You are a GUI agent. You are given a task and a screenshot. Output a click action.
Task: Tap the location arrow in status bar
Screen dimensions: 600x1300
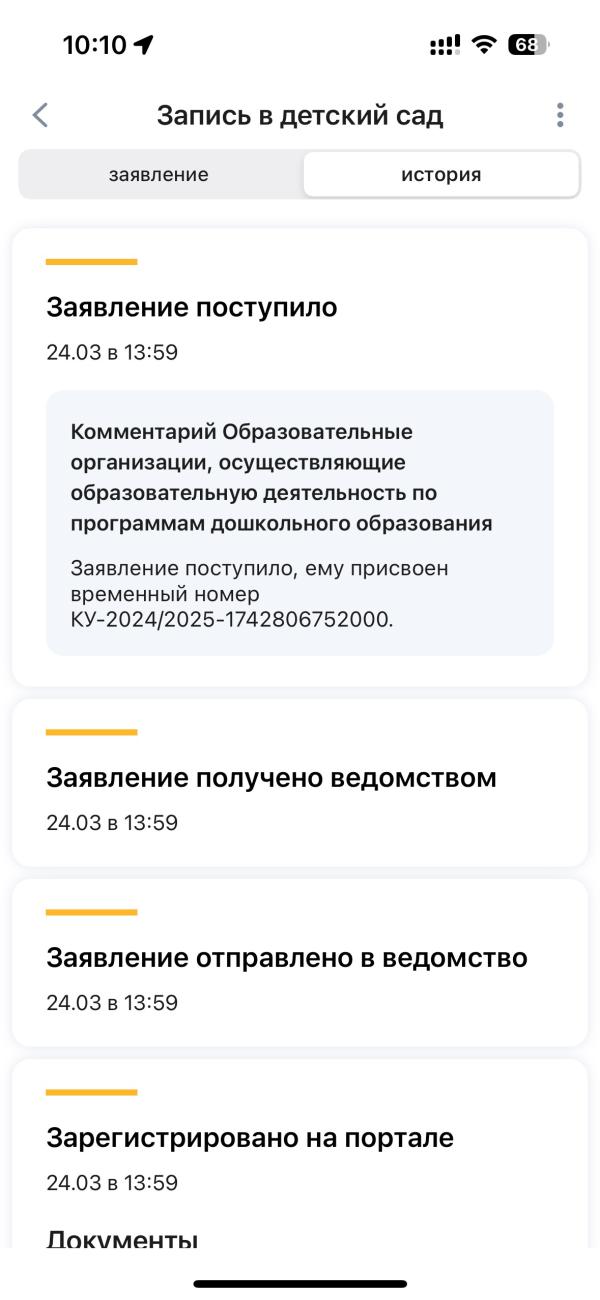pos(144,45)
